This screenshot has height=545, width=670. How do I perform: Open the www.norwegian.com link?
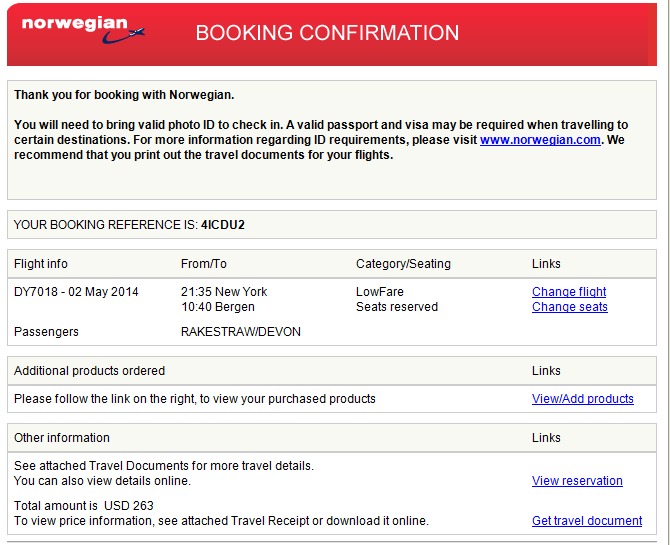540,140
